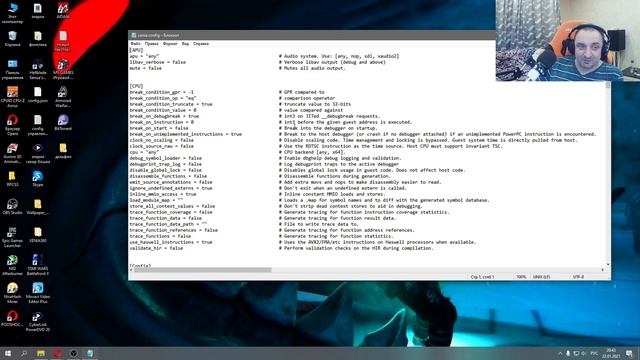Click 'UNIX (LF)' in the status bar
The height and width of the screenshot is (360, 640).
pyautogui.click(x=542, y=277)
